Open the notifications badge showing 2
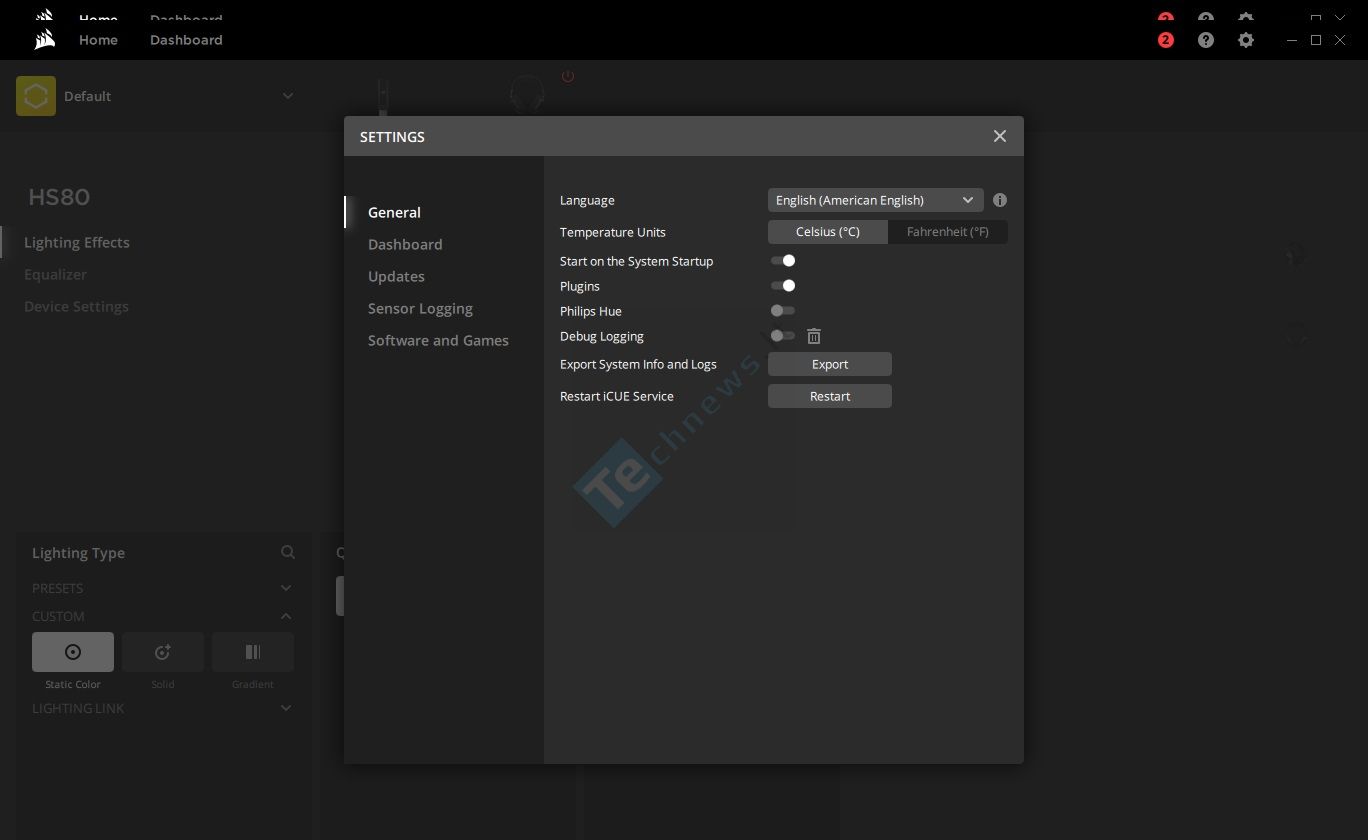 point(1166,40)
